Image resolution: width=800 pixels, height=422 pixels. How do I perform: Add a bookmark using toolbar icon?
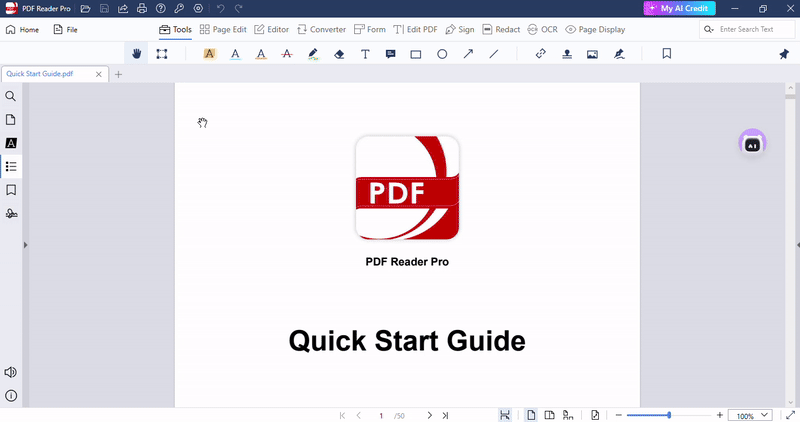coord(666,54)
